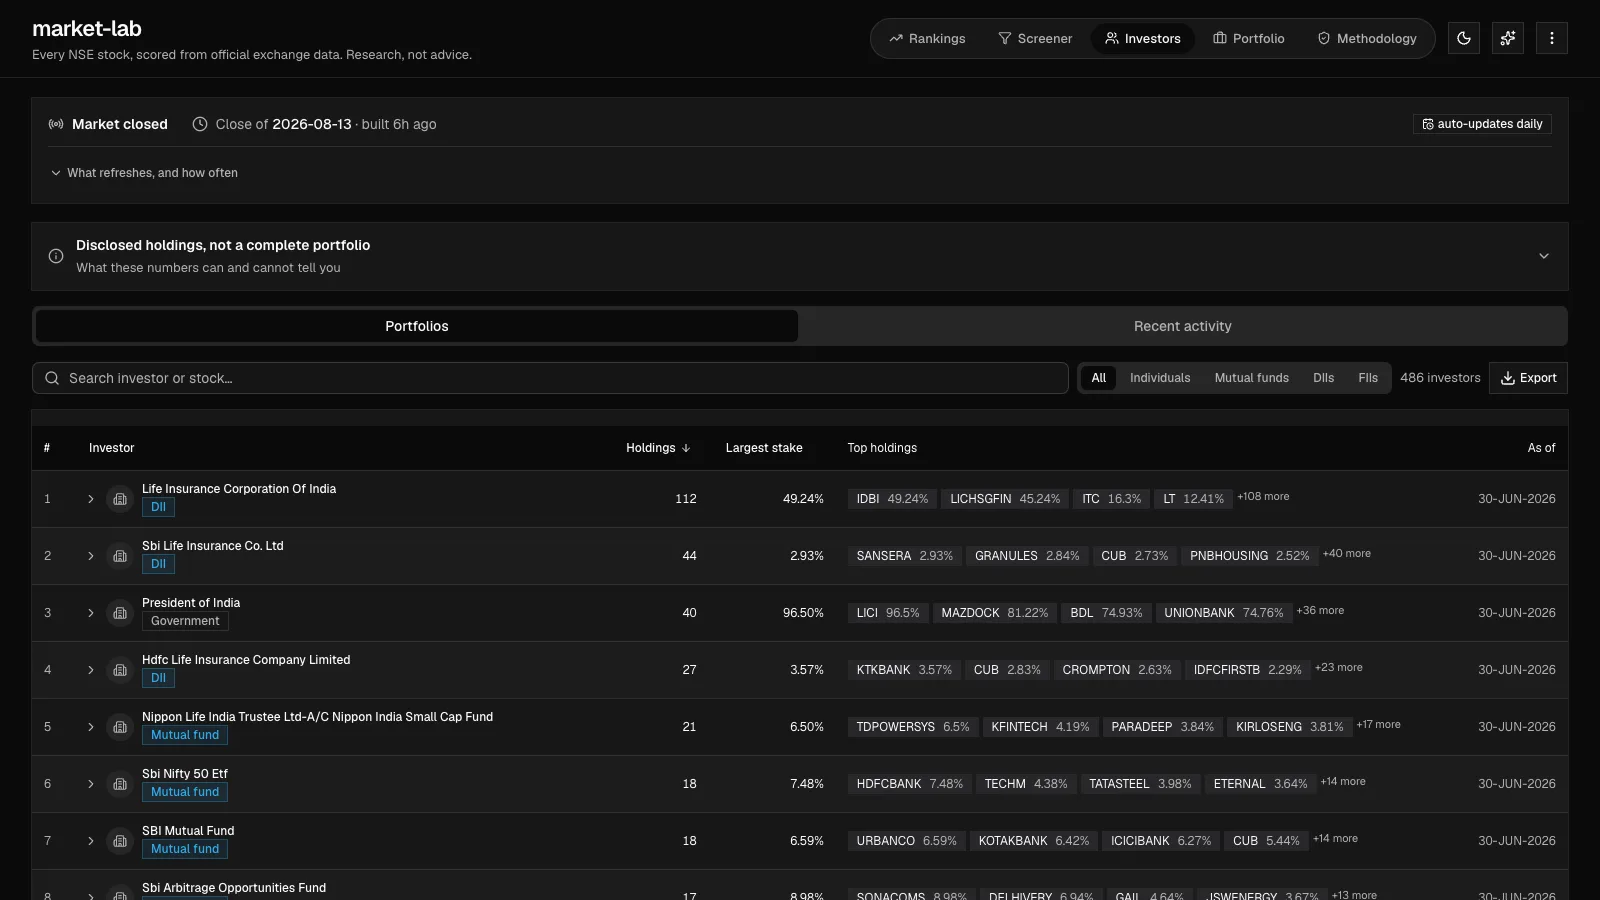Filter investors by Mutual funds
Screen dimensions: 1600x900
click(x=1252, y=378)
